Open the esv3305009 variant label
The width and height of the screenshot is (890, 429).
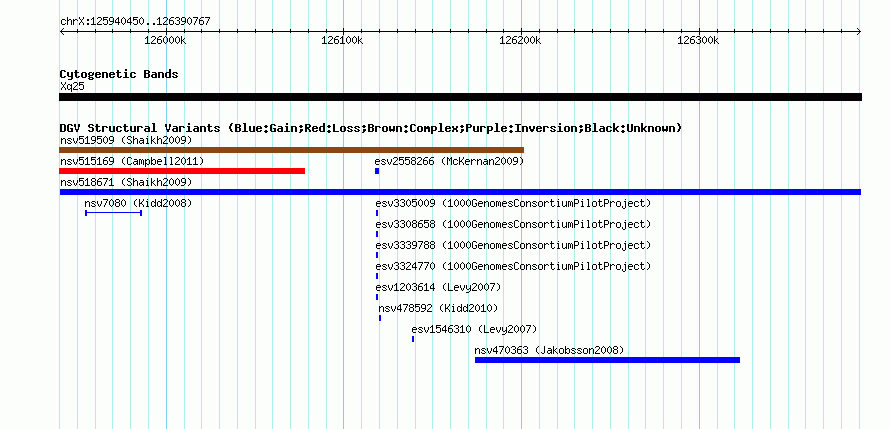tap(513, 203)
